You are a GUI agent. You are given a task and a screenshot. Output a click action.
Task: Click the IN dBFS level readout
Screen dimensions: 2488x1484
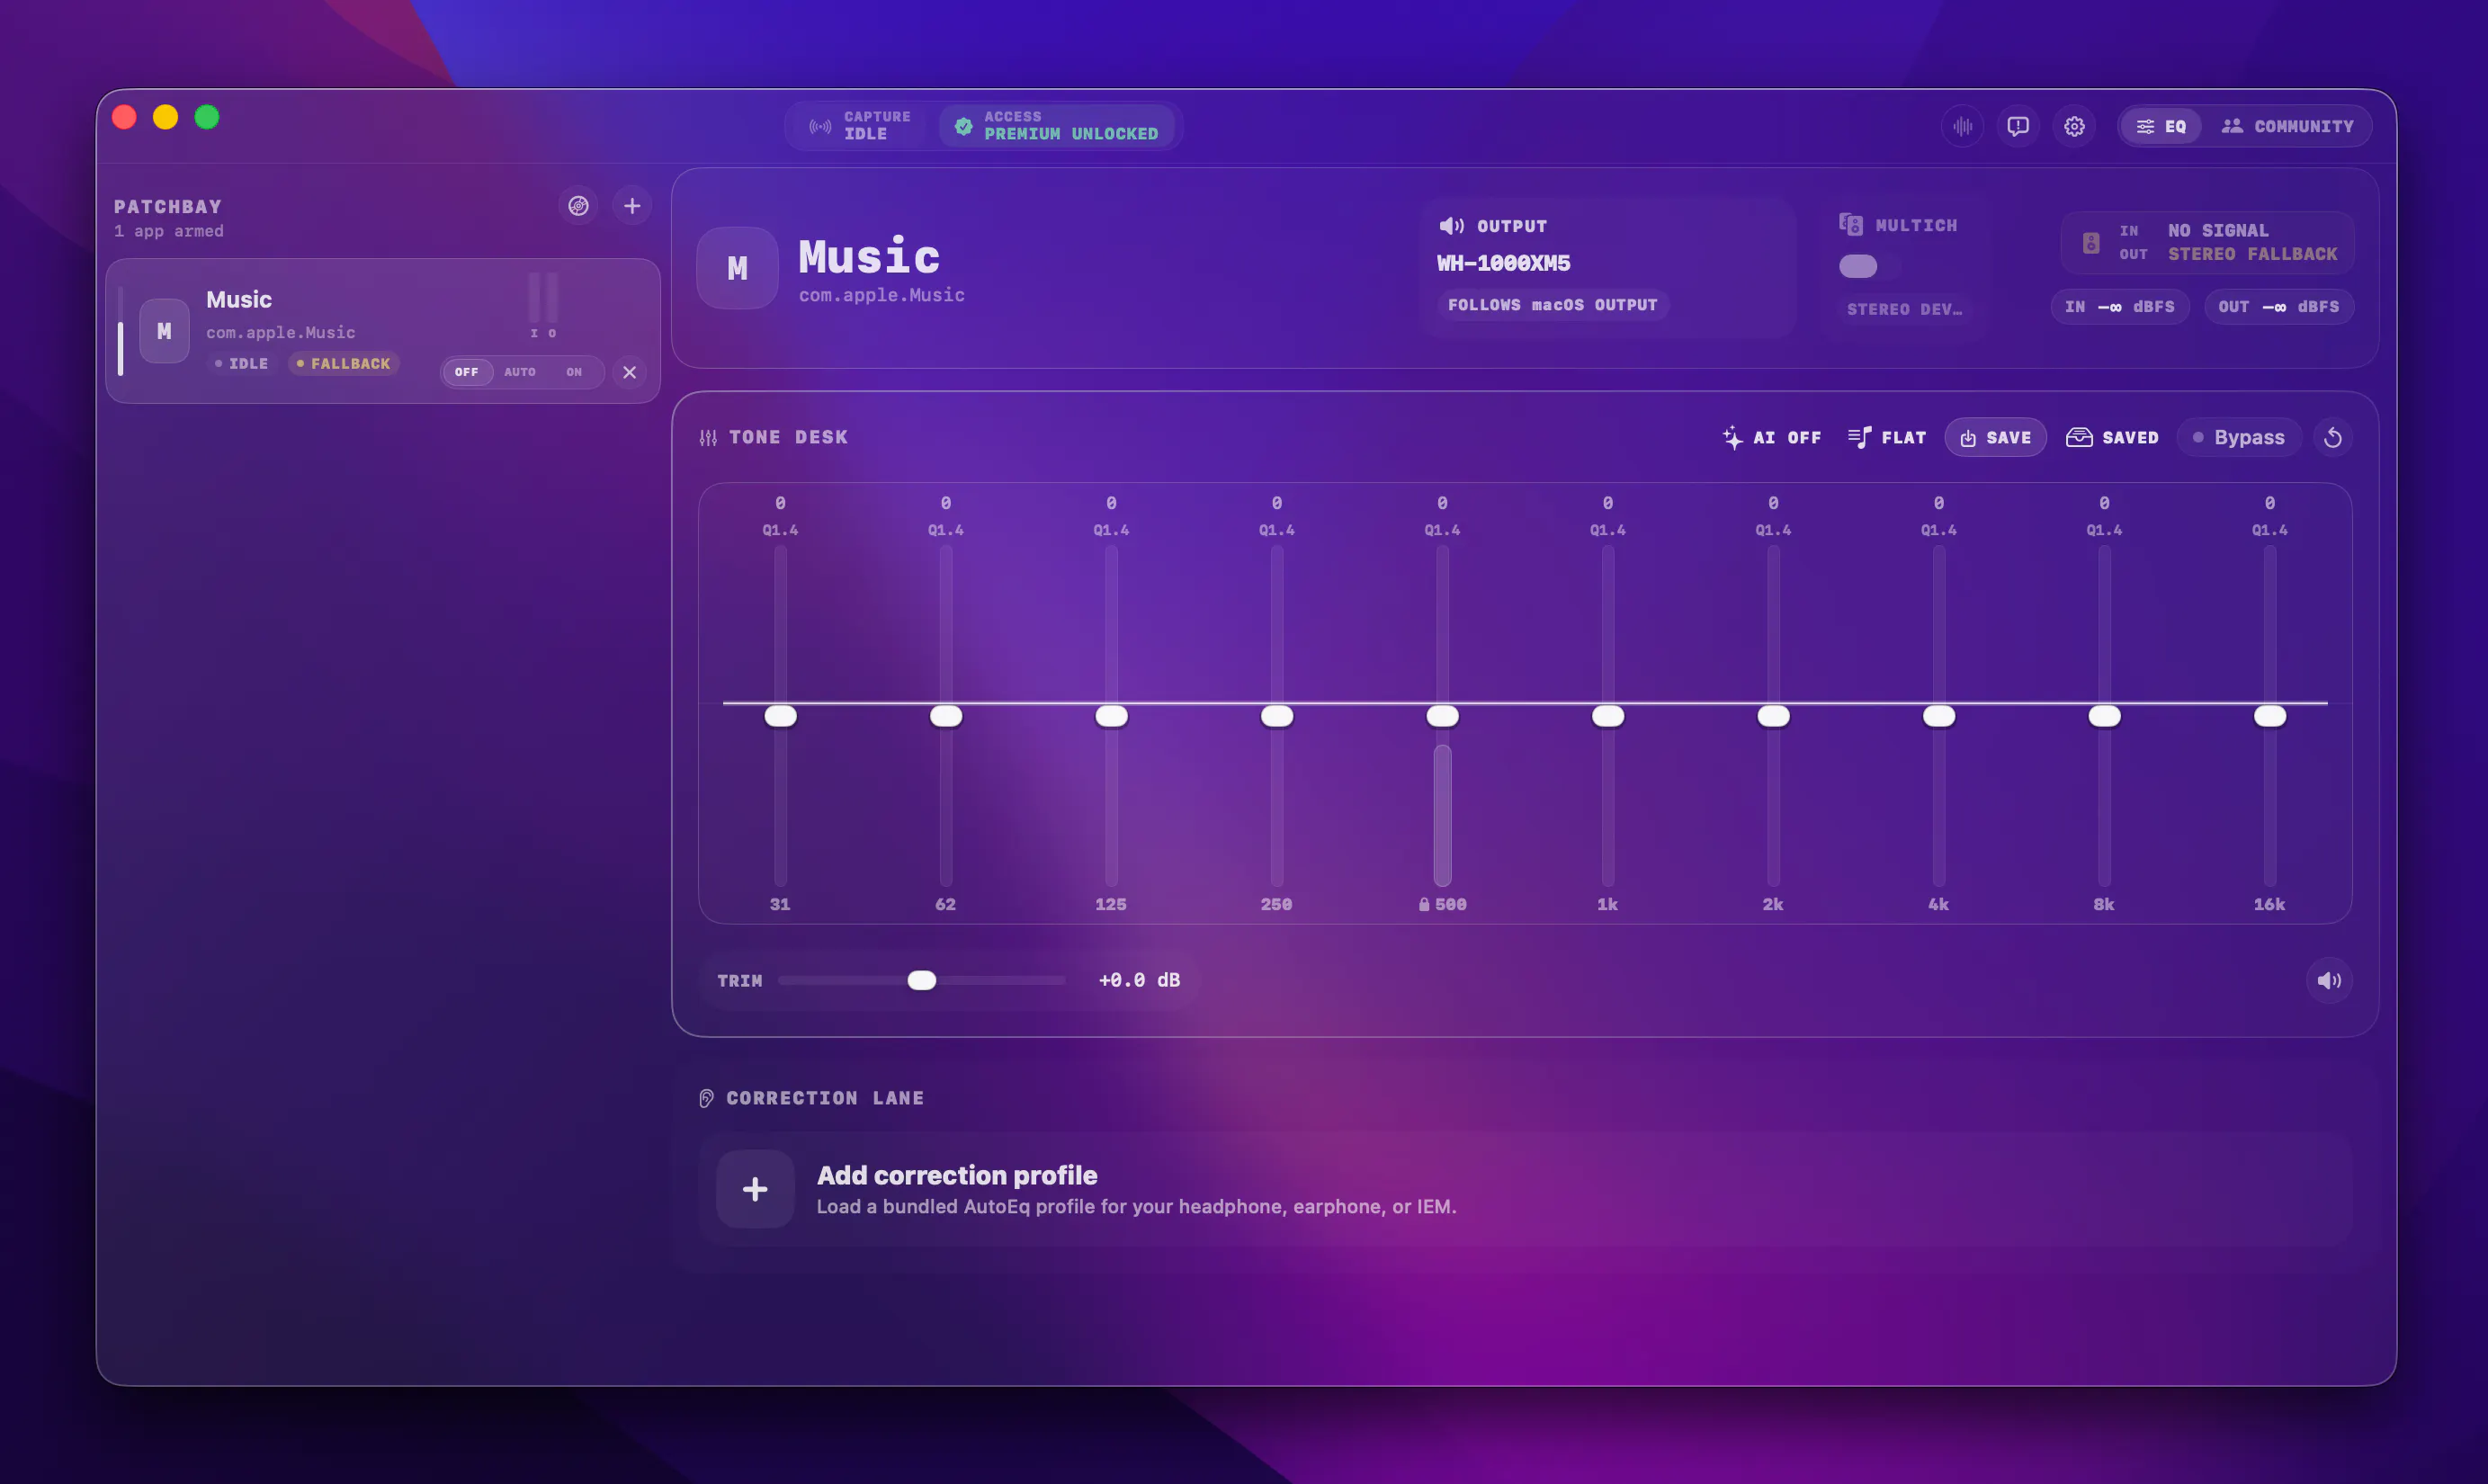coord(2120,307)
